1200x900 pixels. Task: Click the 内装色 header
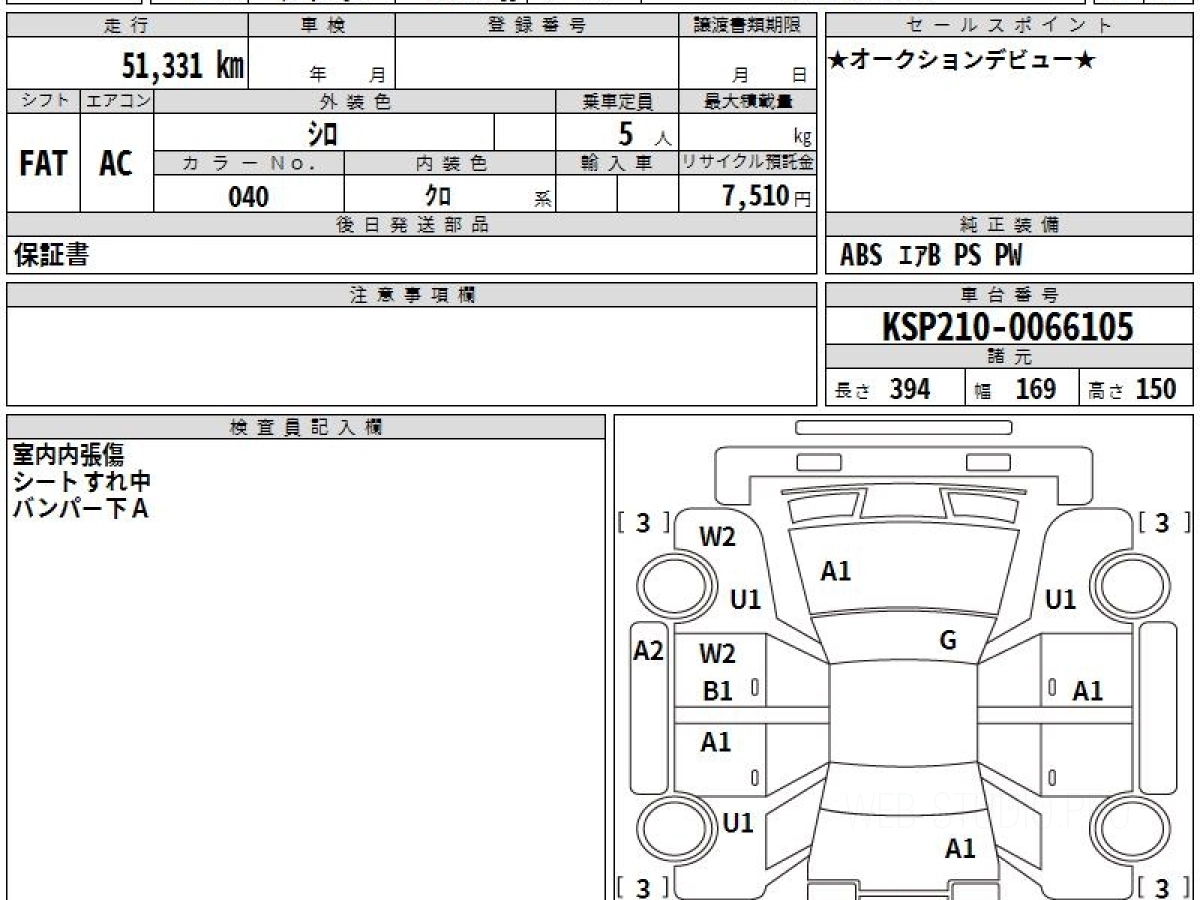pyautogui.click(x=450, y=164)
